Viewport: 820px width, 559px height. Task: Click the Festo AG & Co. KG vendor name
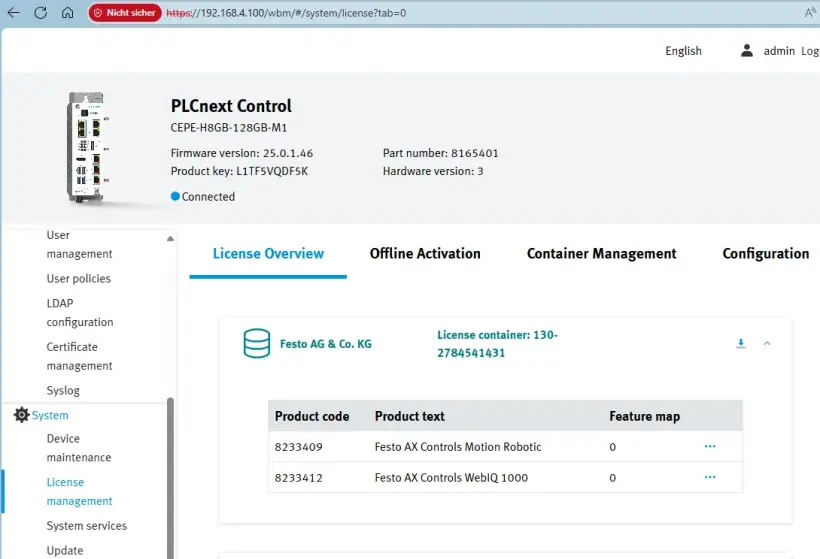click(325, 344)
